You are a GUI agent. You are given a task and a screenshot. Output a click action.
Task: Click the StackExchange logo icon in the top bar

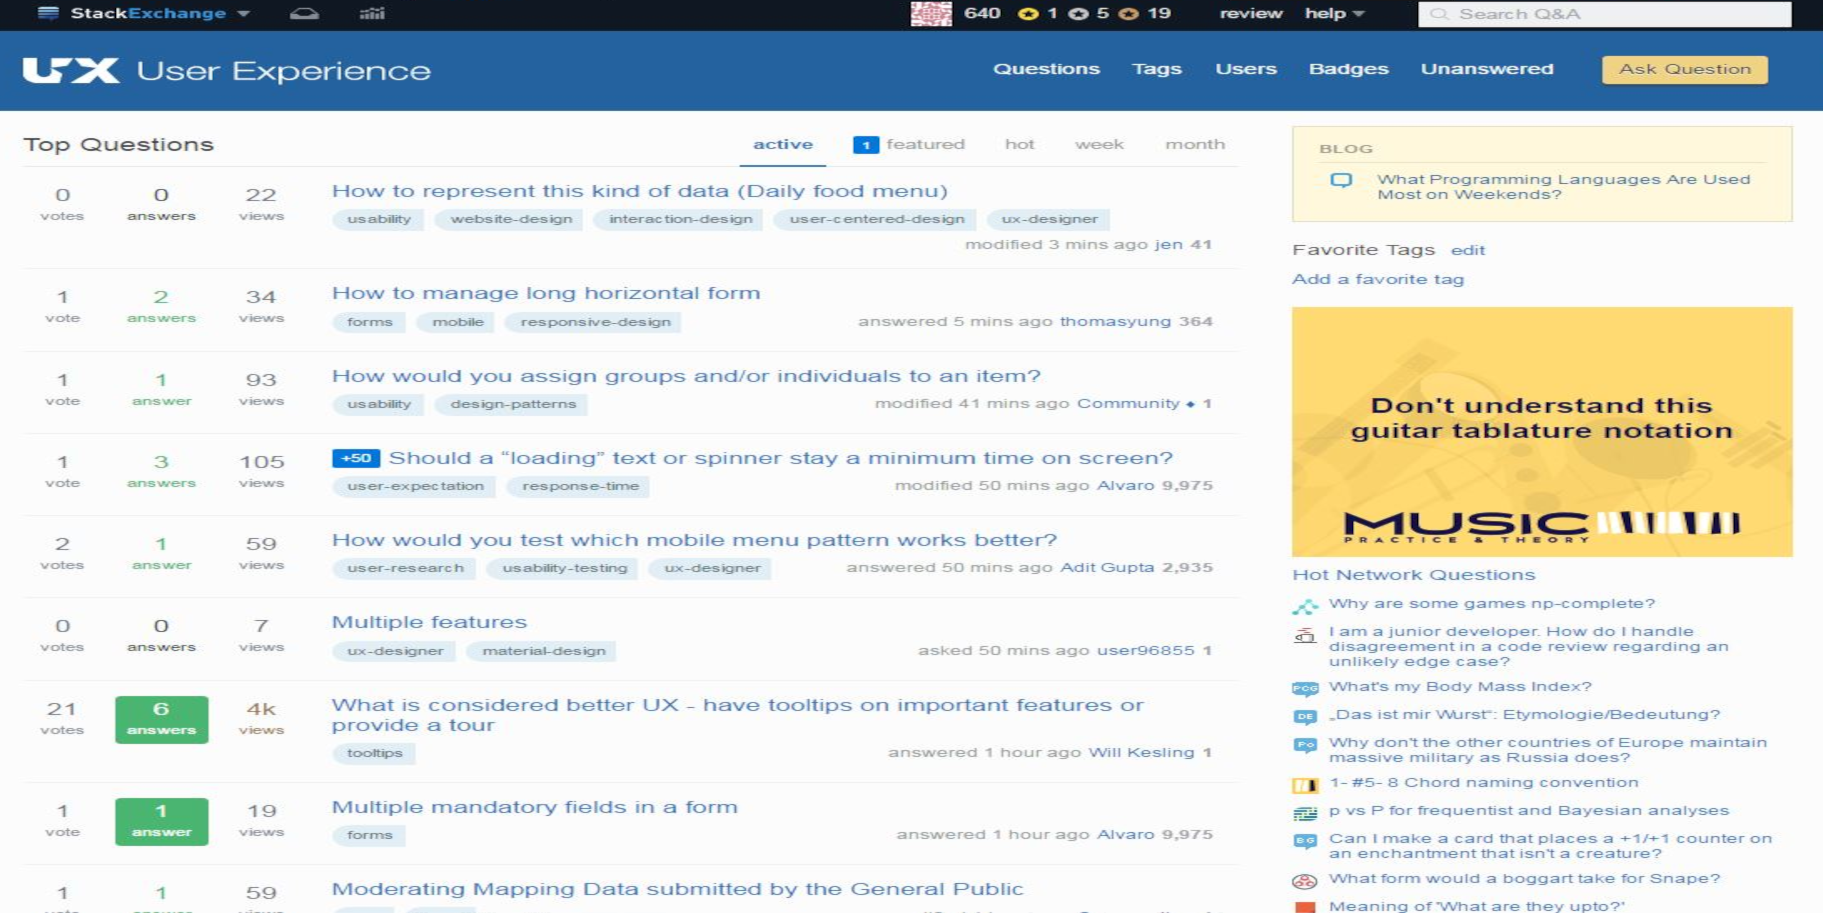(x=48, y=13)
